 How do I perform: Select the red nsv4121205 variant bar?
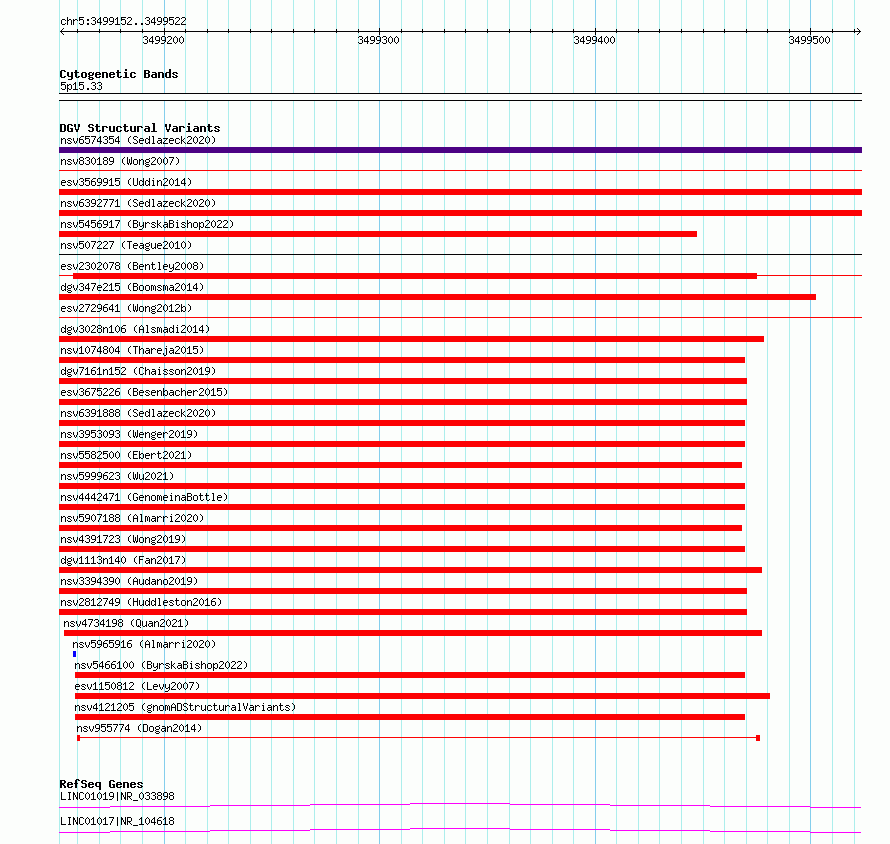pos(410,717)
